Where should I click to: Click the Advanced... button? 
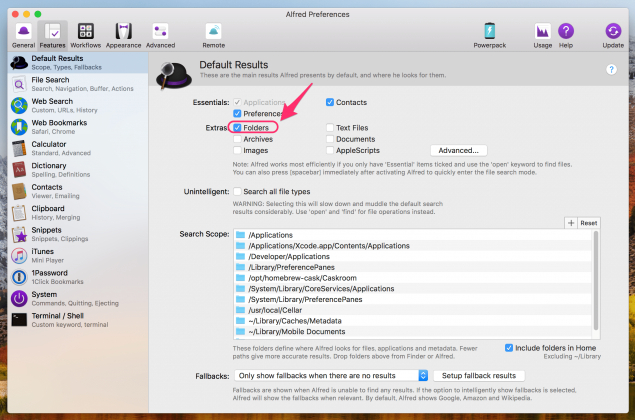[458, 150]
